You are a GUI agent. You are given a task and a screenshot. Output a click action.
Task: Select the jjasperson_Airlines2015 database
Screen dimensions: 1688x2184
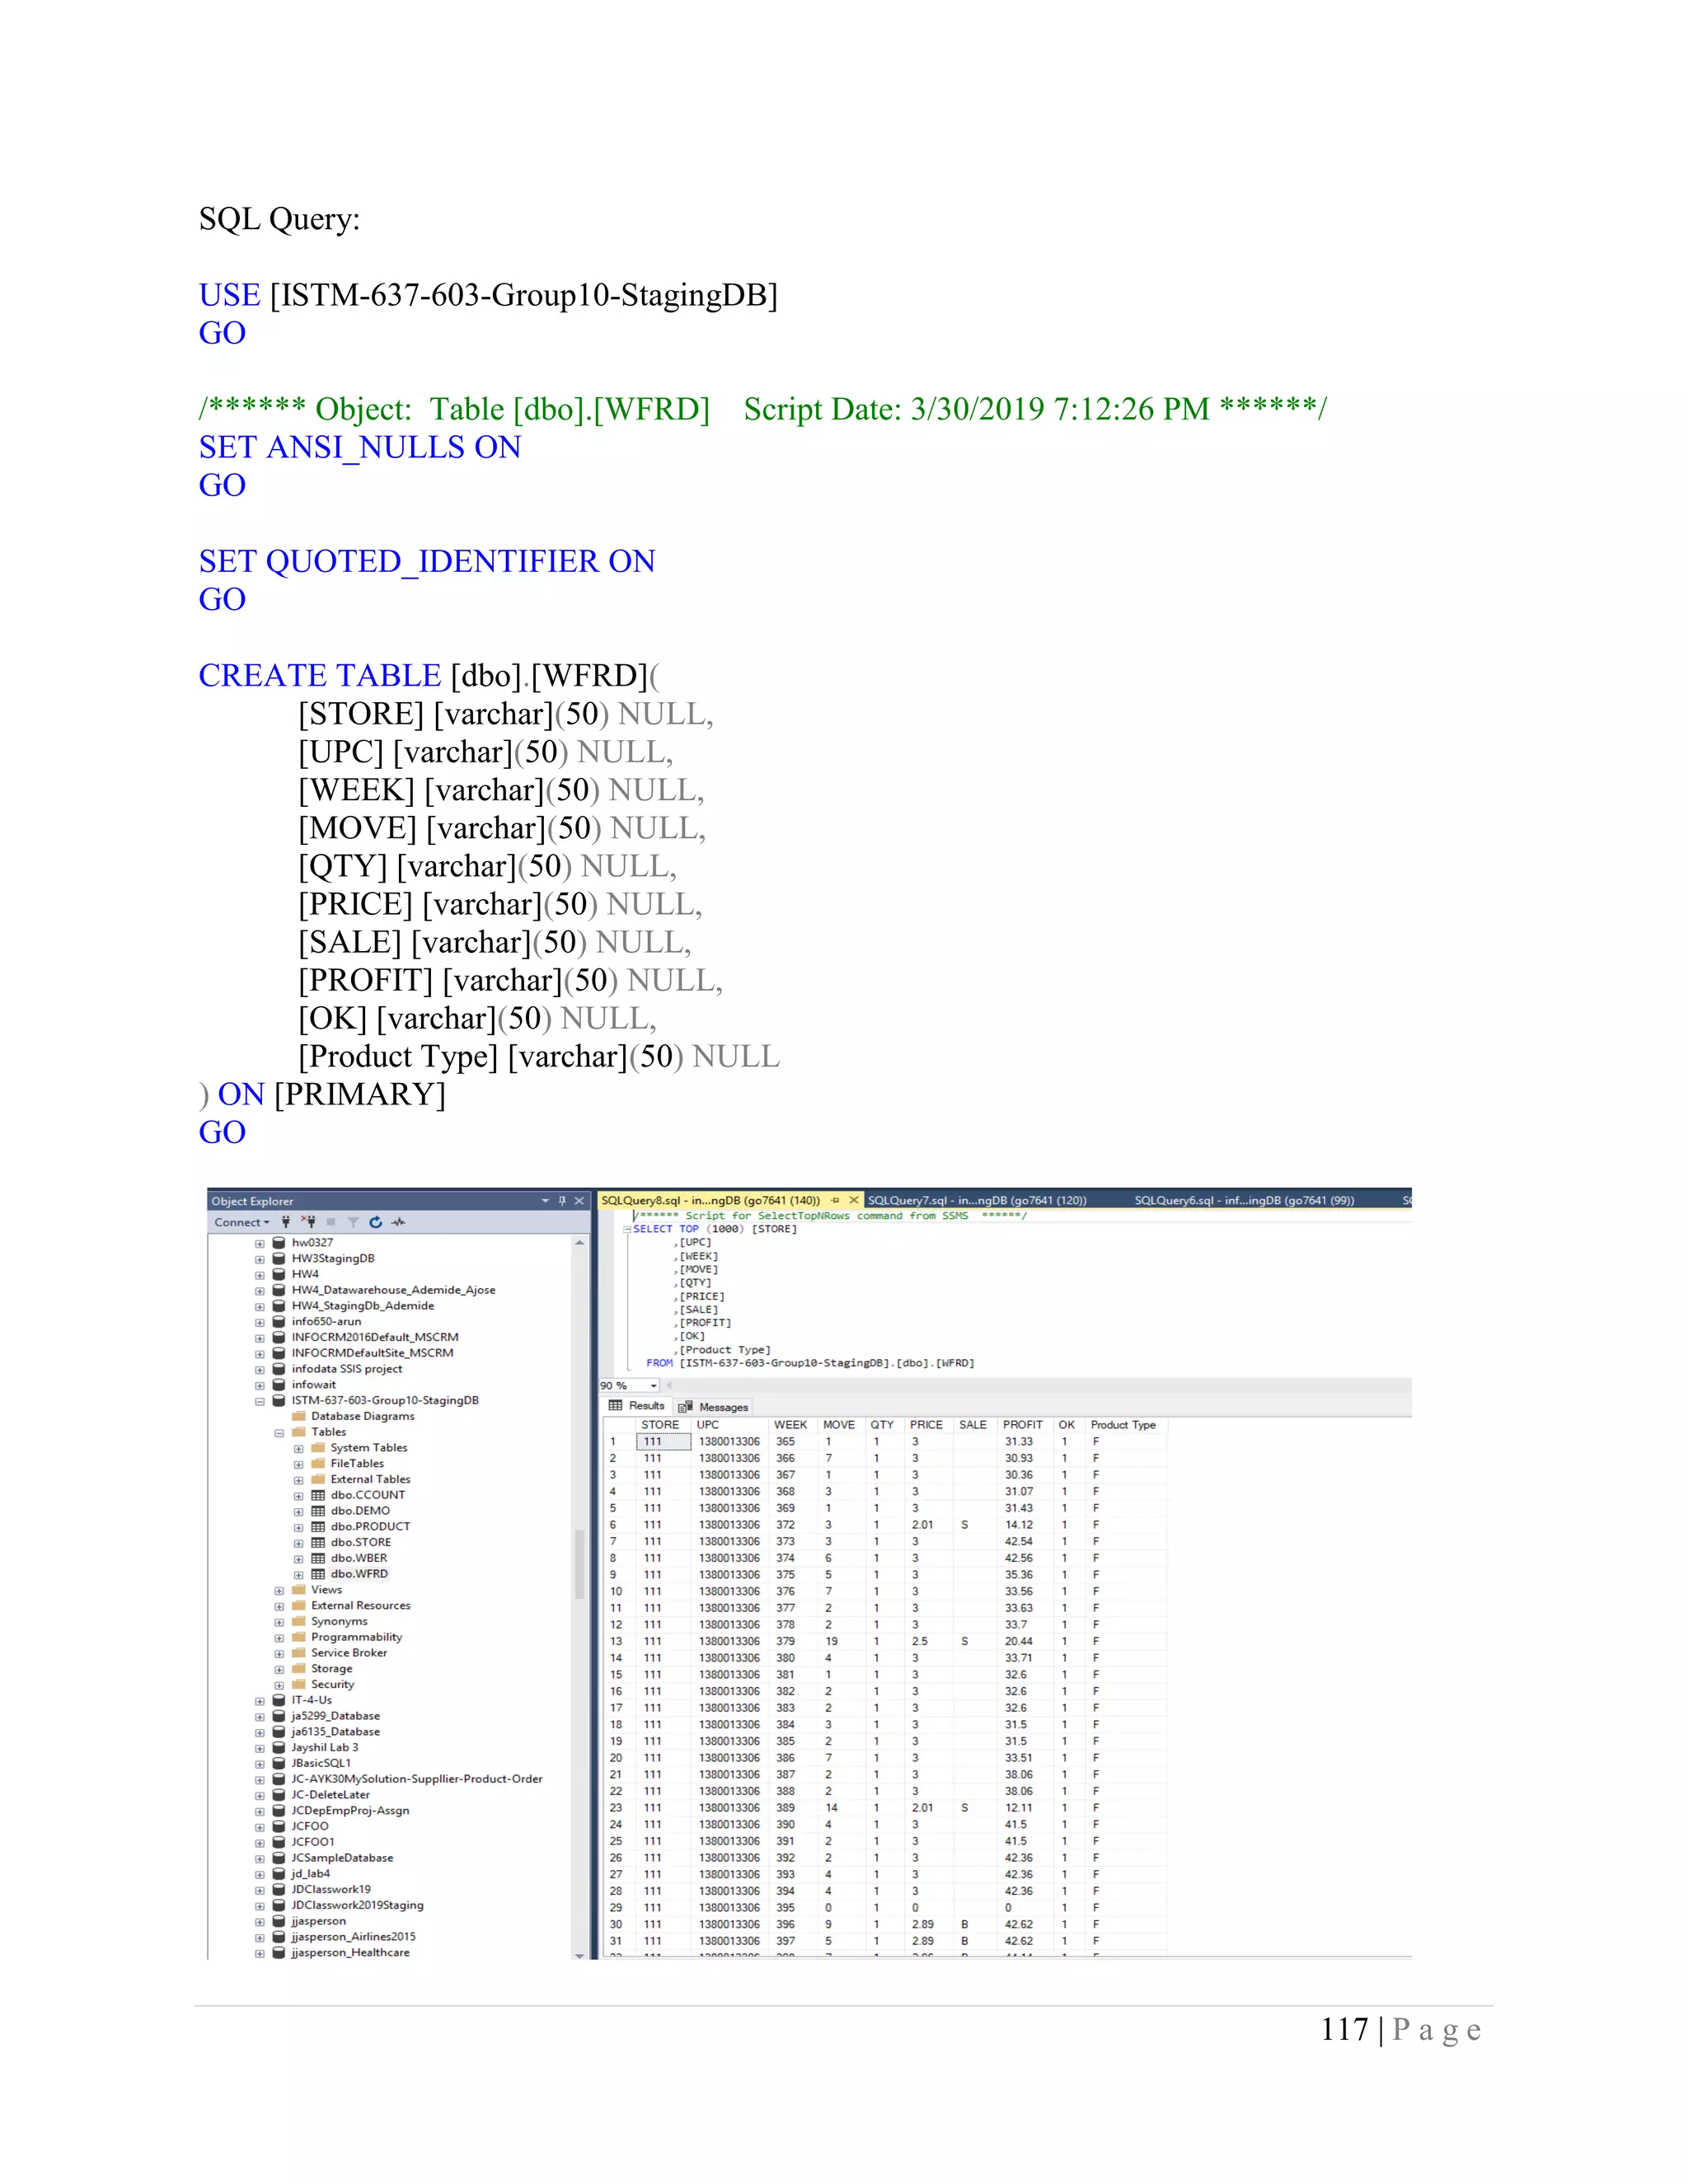tap(353, 1937)
